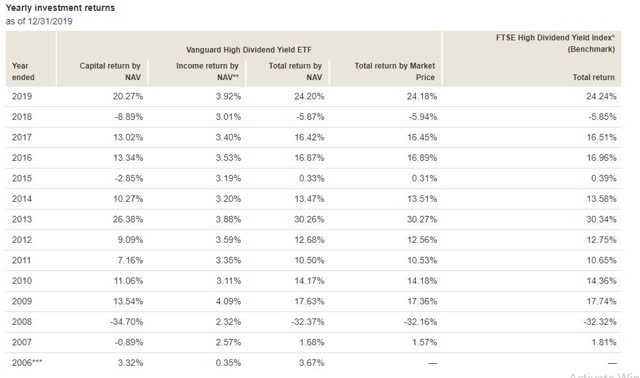Click the 'Total return by Market Price' header
Image resolution: width=640 pixels, height=378 pixels.
[x=395, y=71]
